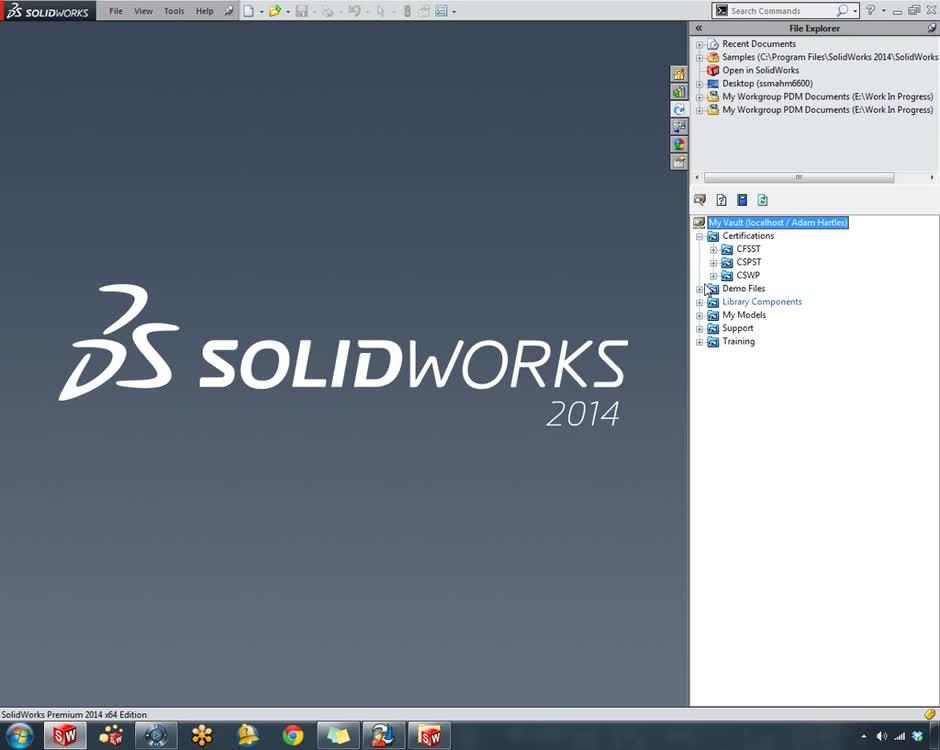Image resolution: width=940 pixels, height=750 pixels.
Task: Open the vault Help icon
Action: (721, 199)
